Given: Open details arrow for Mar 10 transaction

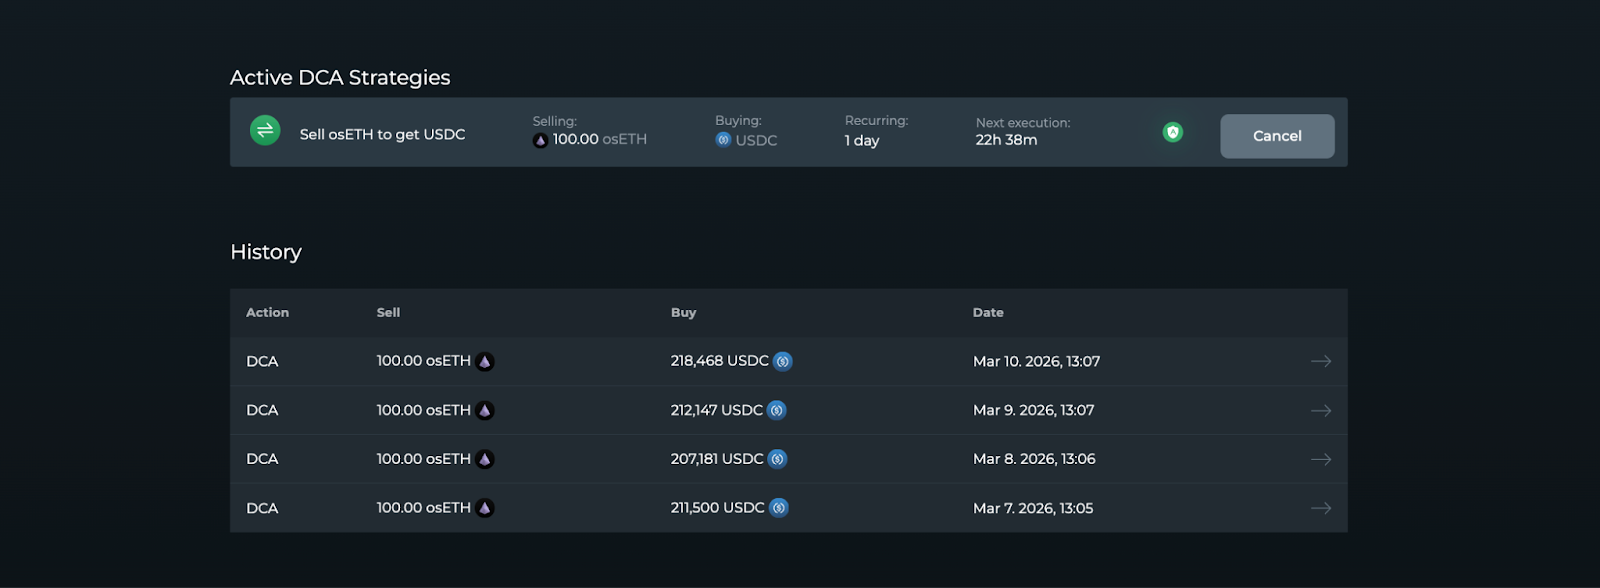Looking at the screenshot, I should pos(1320,362).
